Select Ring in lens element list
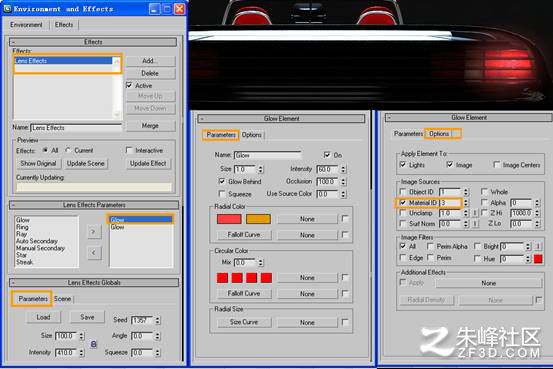 click(22, 227)
